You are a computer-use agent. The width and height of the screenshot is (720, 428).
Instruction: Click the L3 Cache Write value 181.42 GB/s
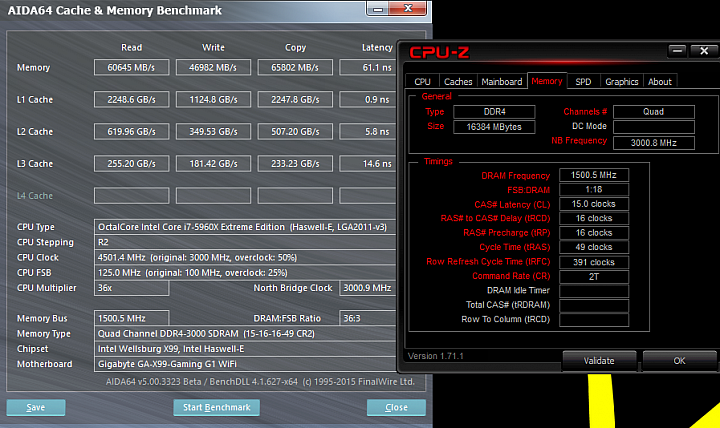(213, 163)
